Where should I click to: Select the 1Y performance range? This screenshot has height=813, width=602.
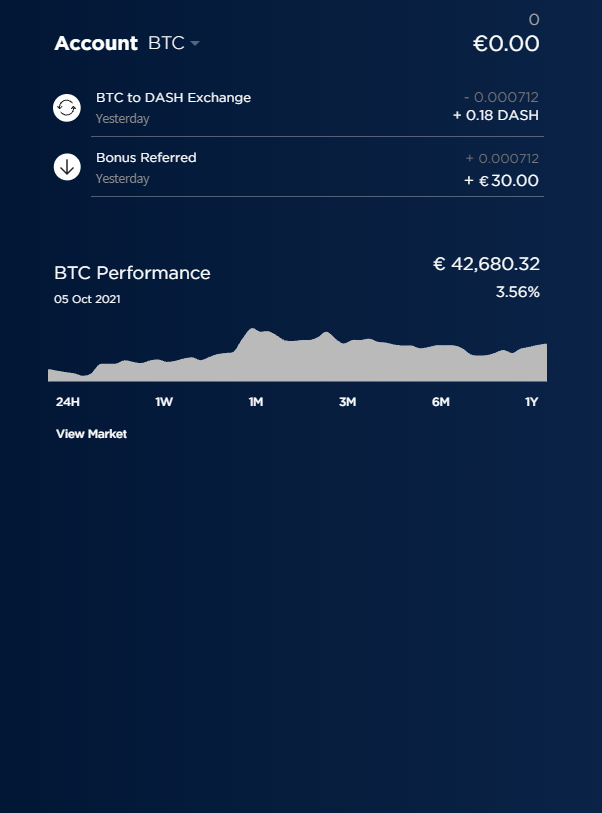531,402
